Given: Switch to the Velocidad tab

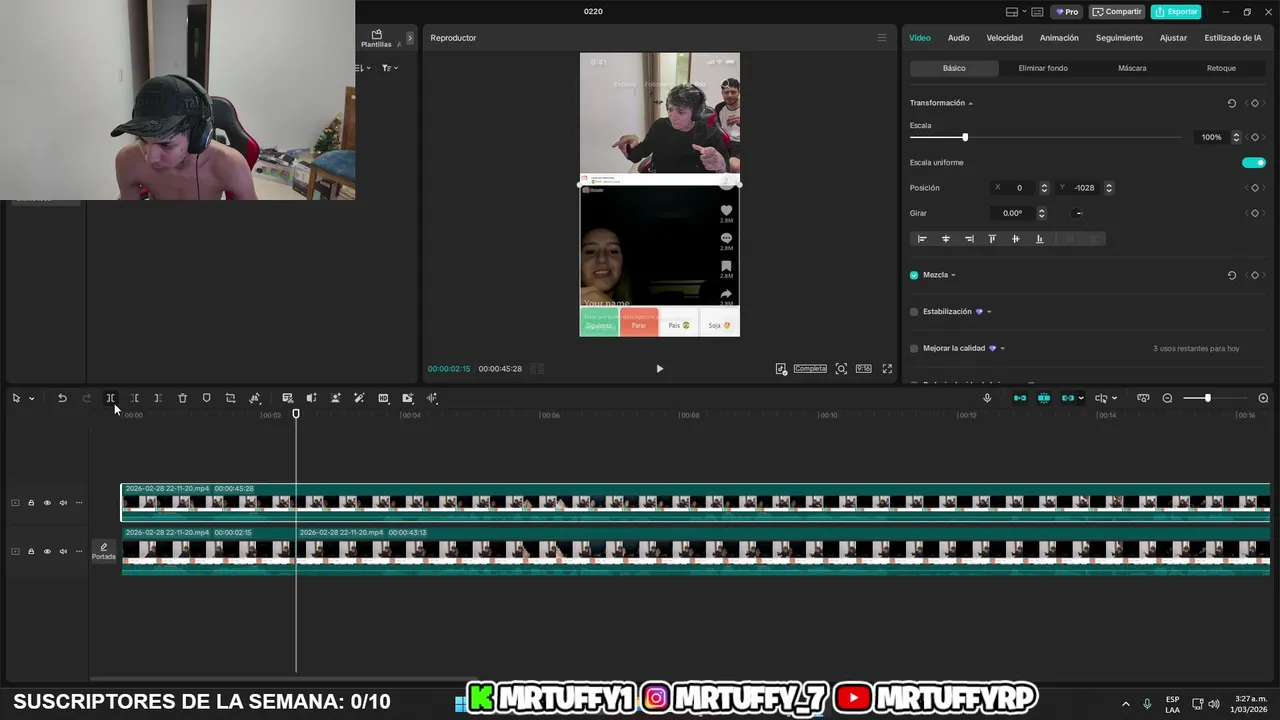Looking at the screenshot, I should click(1004, 38).
